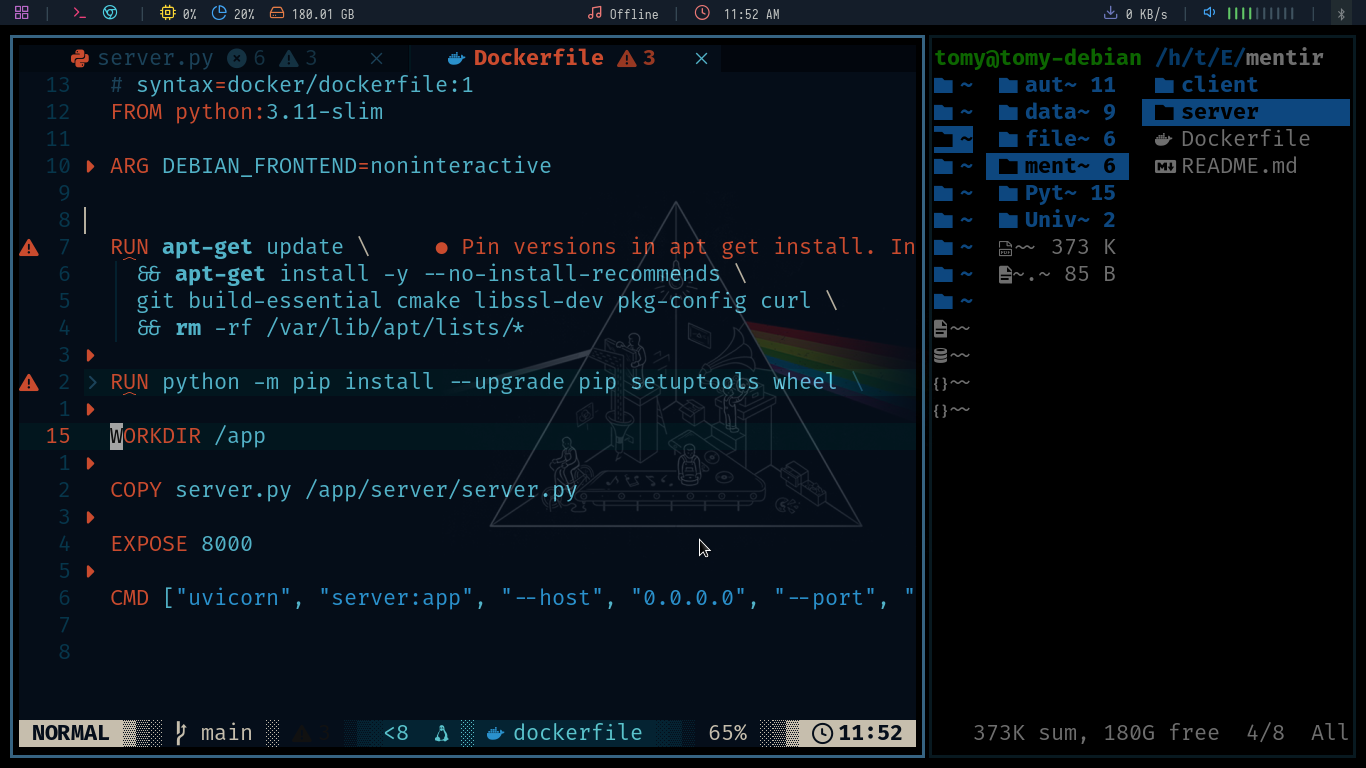Toggle fold marker directly above WORKDIR line
1366x768 pixels.
click(90, 409)
